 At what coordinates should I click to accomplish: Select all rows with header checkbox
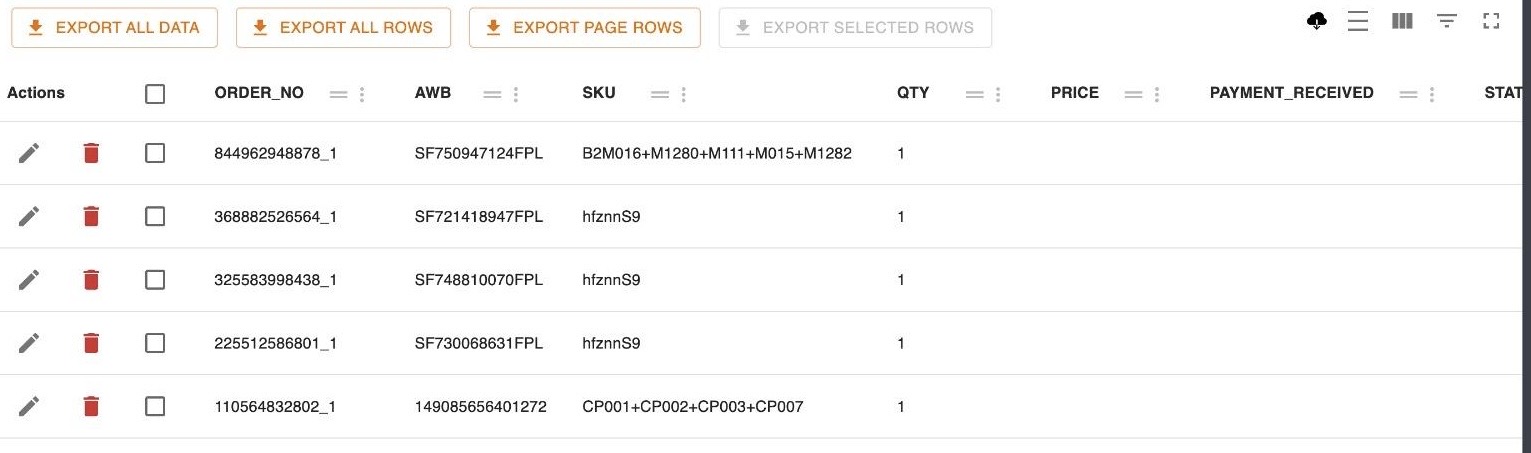tap(155, 94)
